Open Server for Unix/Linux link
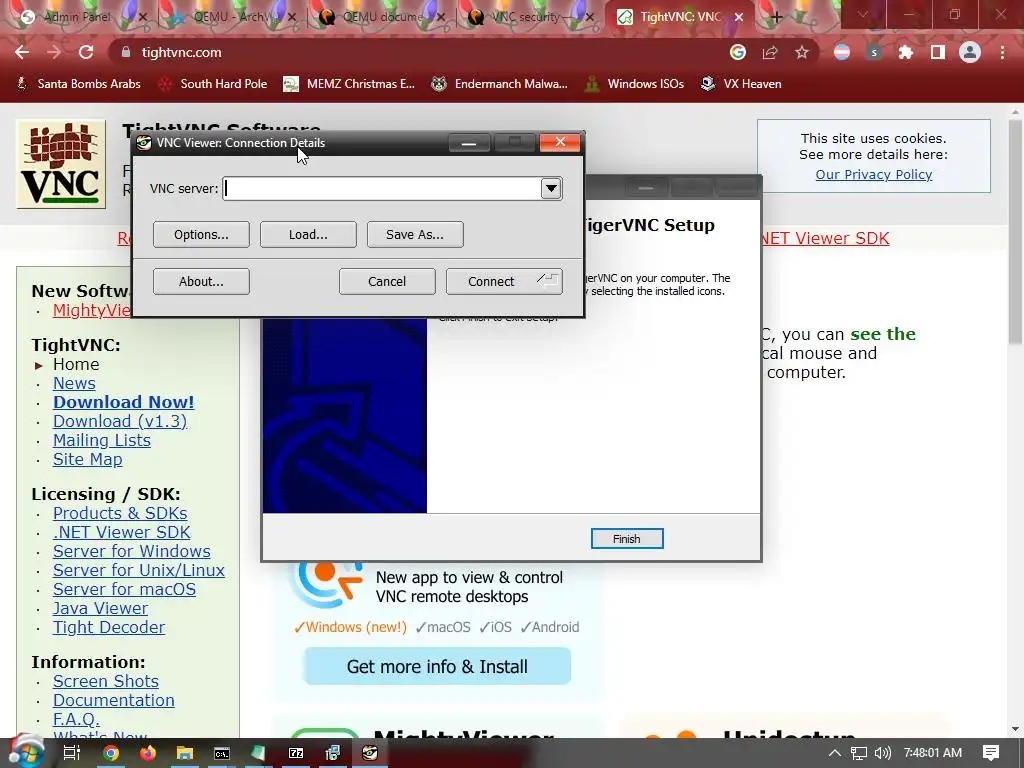 pyautogui.click(x=138, y=570)
